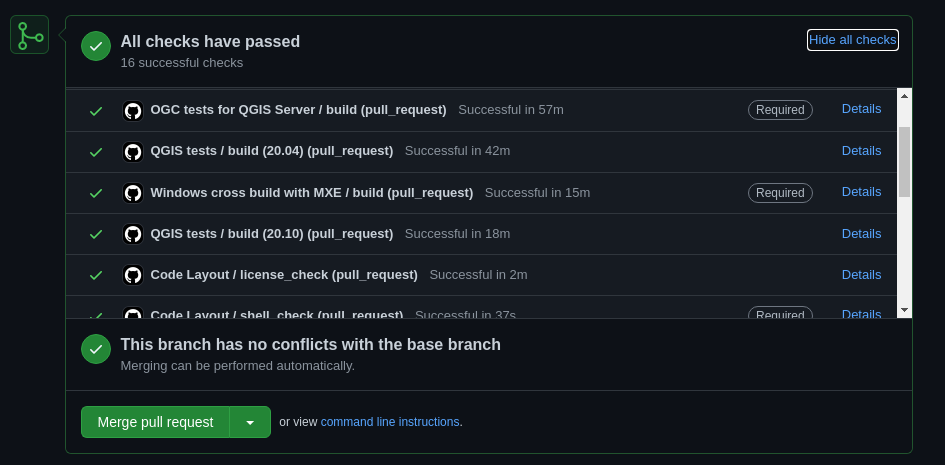Image resolution: width=945 pixels, height=465 pixels.
Task: Click scrollbar down arrow in checks list
Action: point(904,310)
